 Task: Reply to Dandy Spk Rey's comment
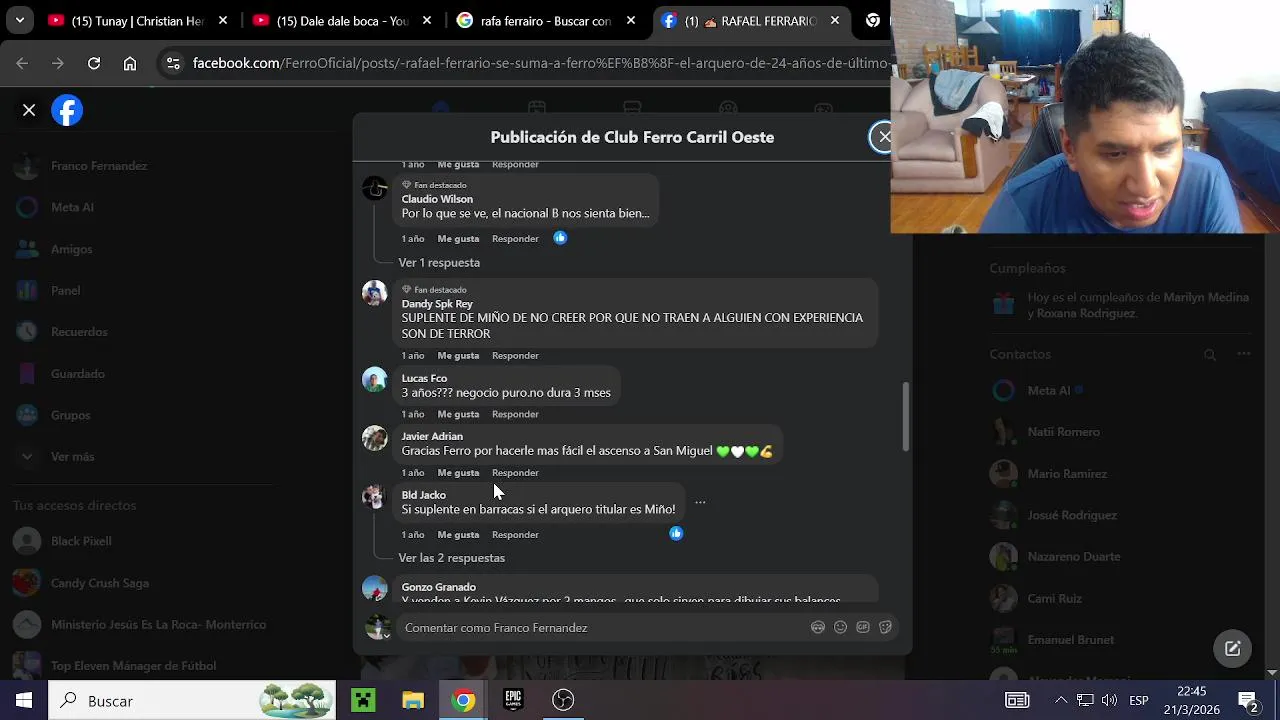pos(515,356)
